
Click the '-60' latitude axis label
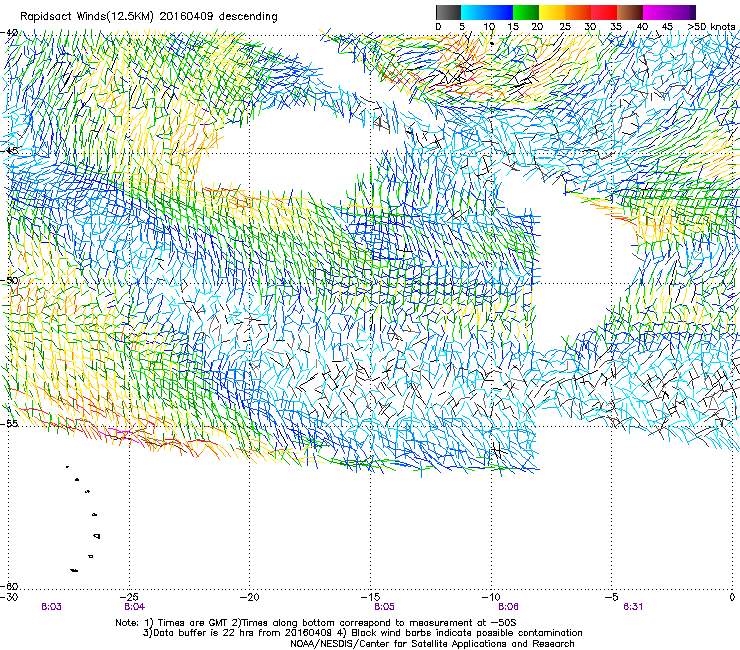pyautogui.click(x=9, y=586)
